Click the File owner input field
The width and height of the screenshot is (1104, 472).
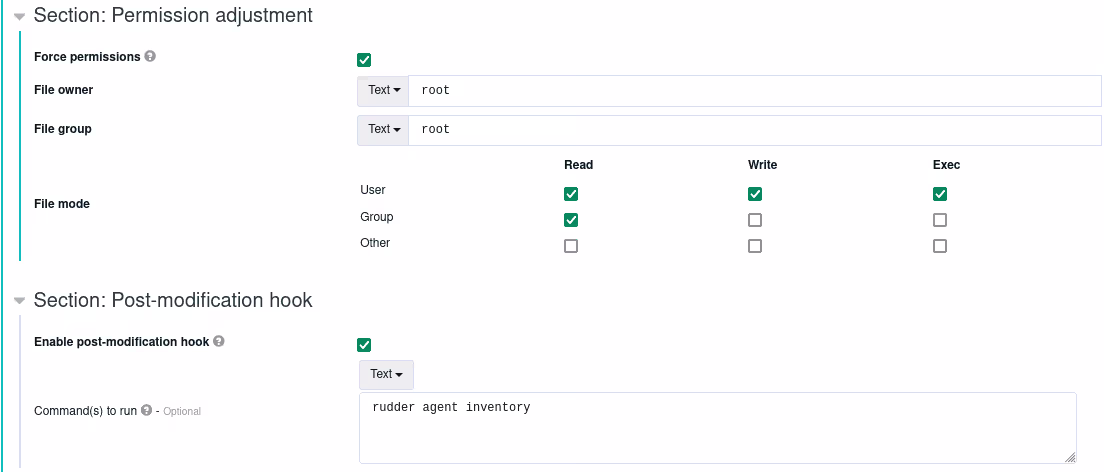coord(754,90)
